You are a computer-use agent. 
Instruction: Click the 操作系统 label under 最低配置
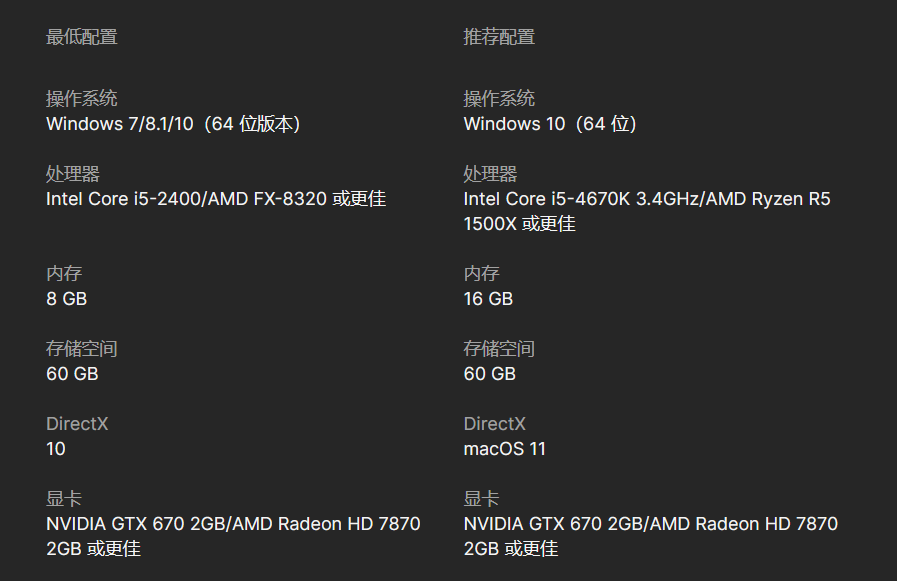82,99
